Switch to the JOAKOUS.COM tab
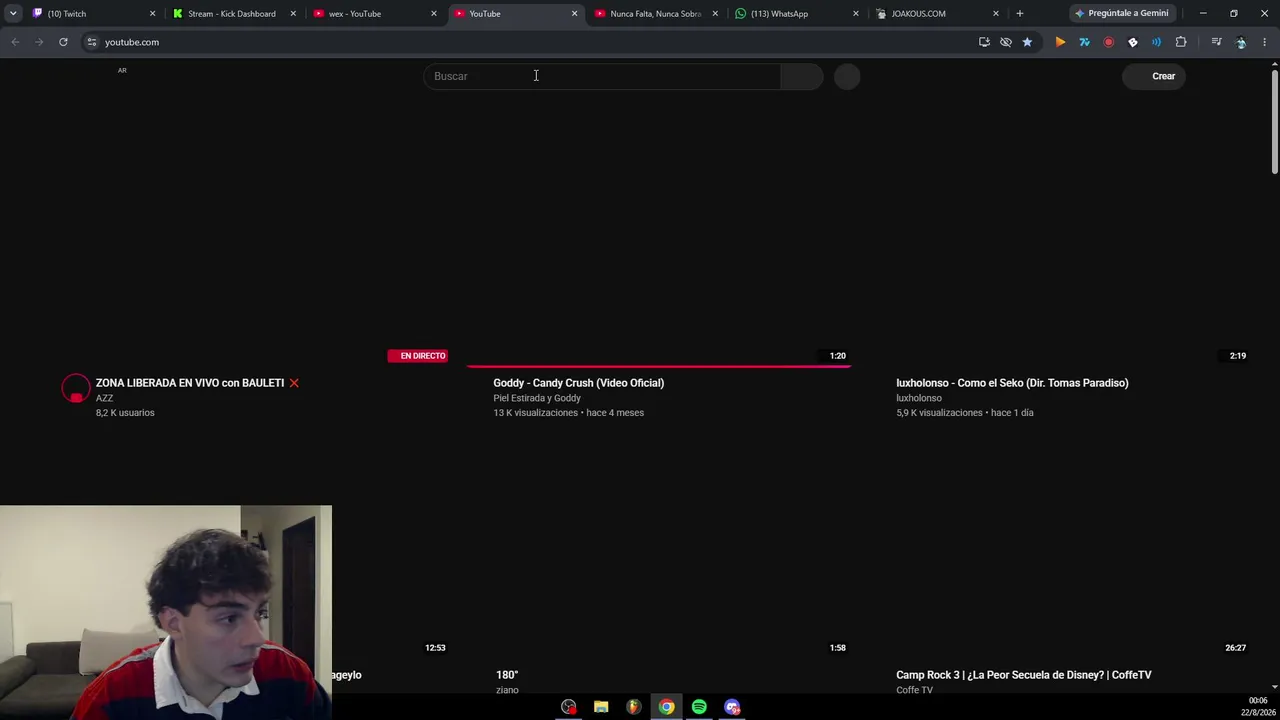 937,14
